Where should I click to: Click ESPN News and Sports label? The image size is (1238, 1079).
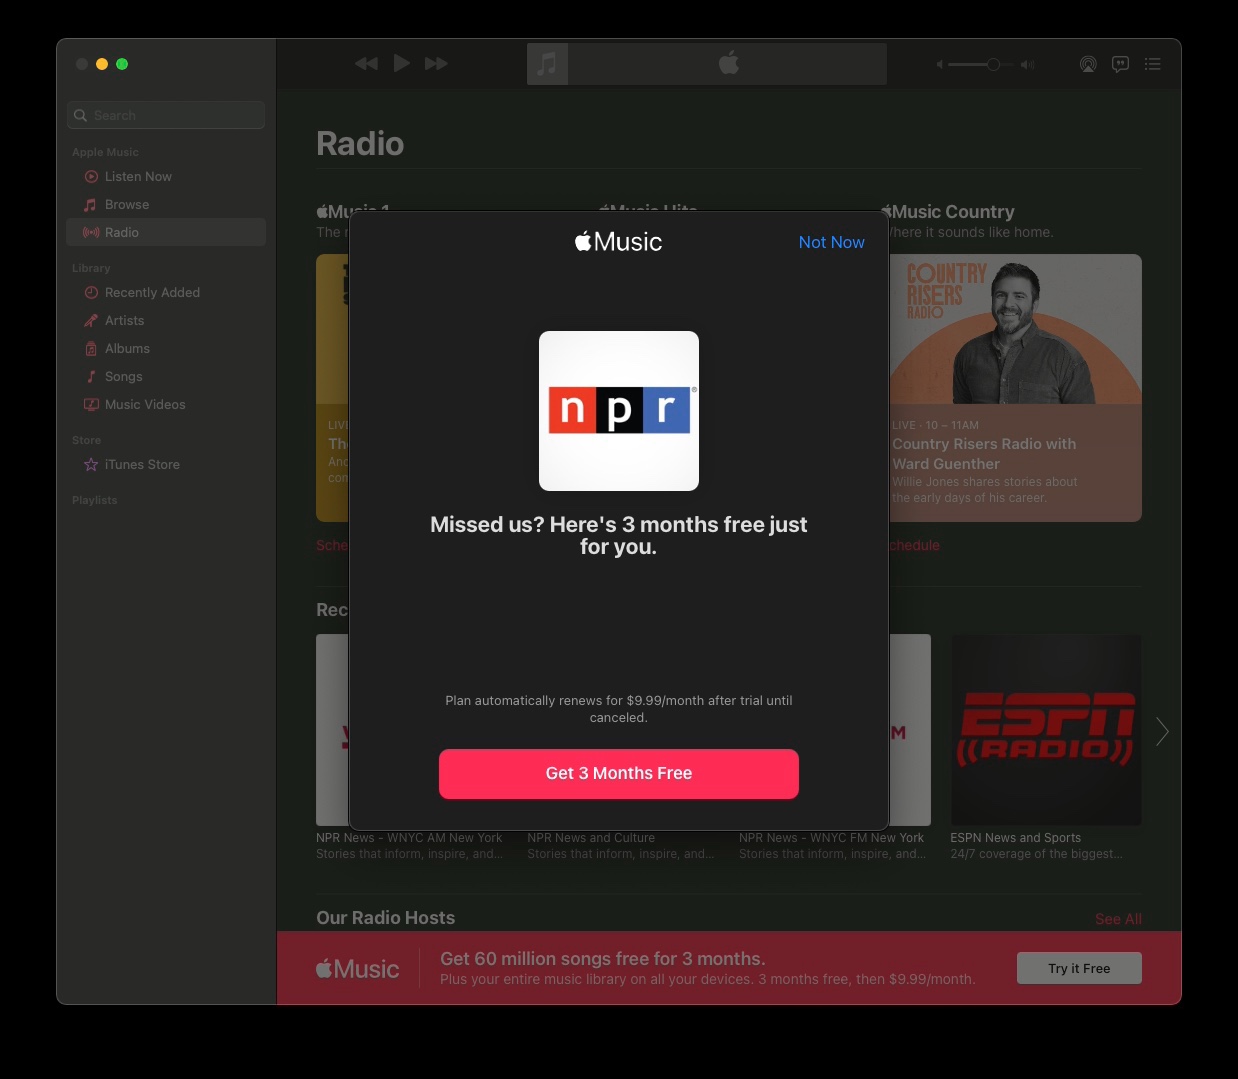(1015, 838)
